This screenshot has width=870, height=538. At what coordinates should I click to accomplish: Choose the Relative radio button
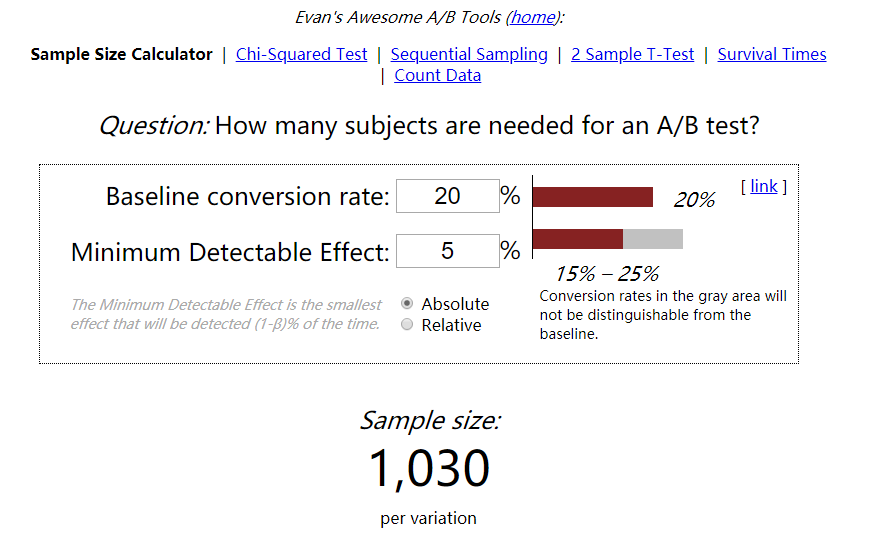407,325
